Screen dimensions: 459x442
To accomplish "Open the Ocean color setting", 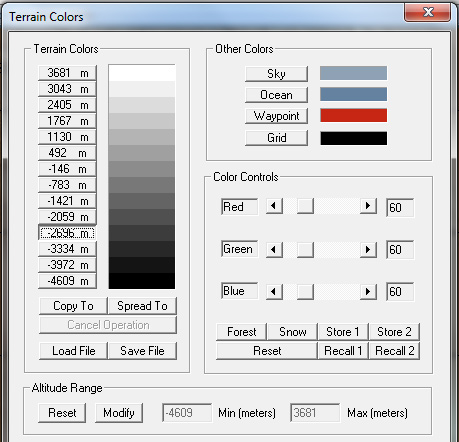I will point(276,95).
